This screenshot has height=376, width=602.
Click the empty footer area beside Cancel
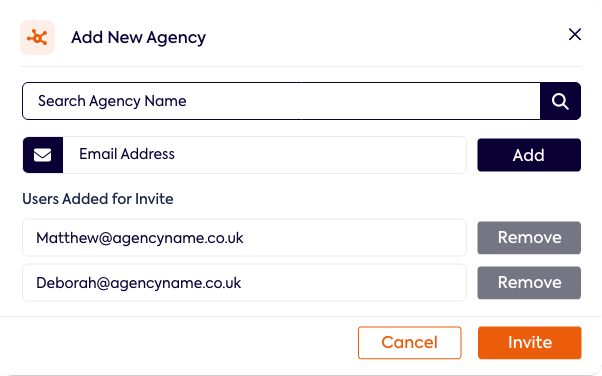pos(179,343)
